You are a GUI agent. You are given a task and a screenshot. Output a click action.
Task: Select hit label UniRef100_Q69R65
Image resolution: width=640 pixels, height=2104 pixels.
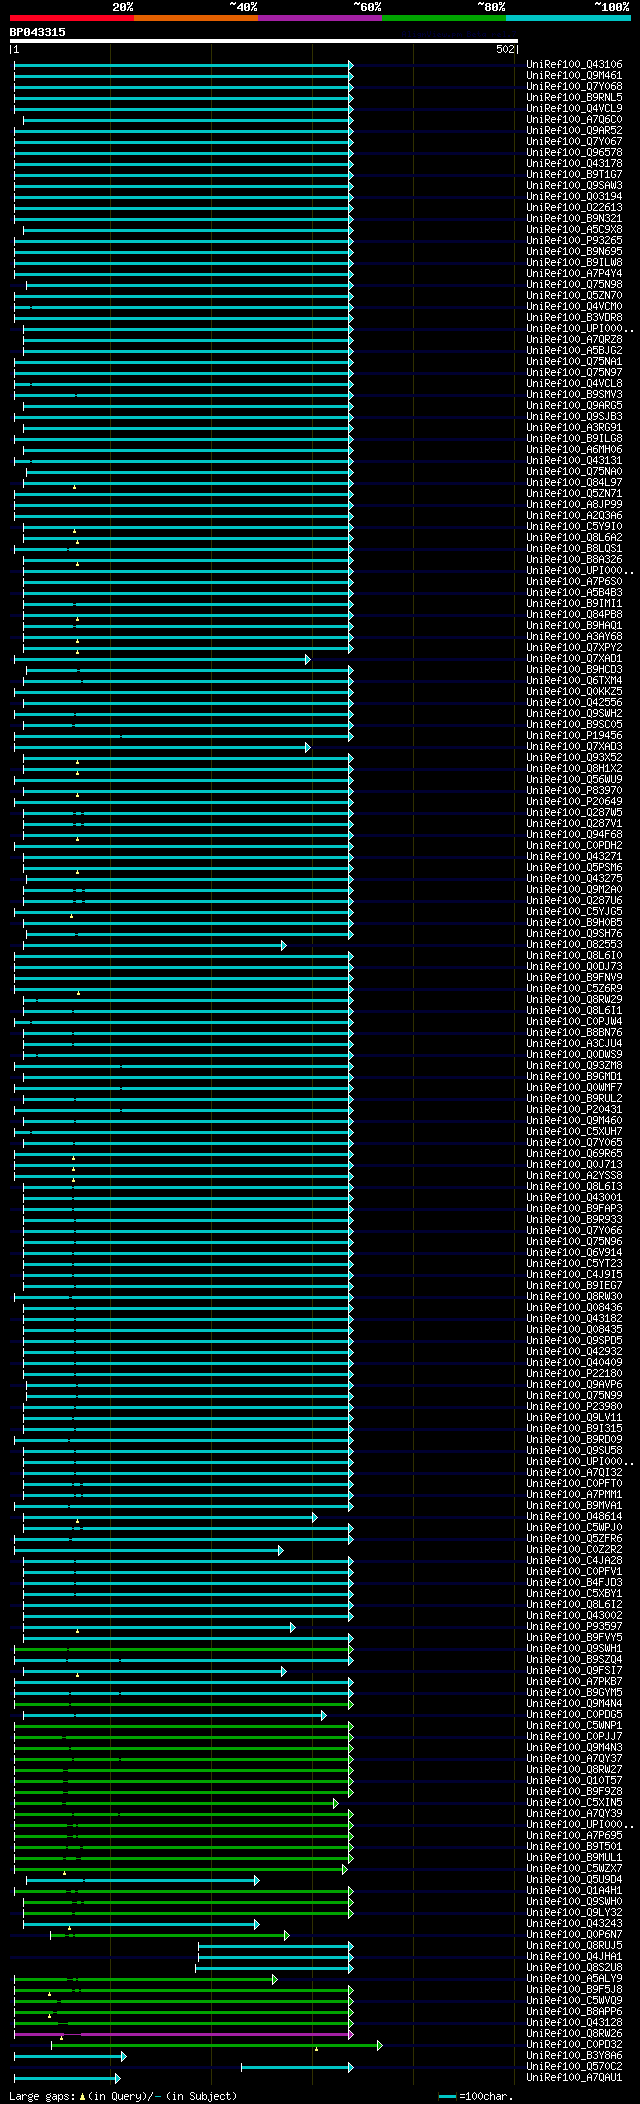(x=574, y=1154)
